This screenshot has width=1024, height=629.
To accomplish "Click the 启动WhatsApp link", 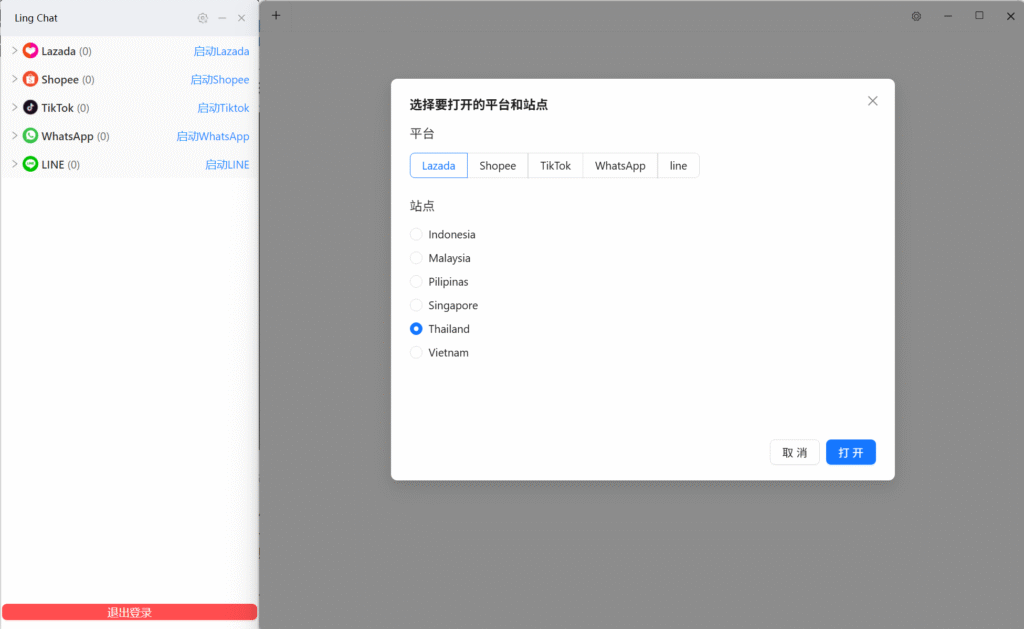I will (212, 136).
